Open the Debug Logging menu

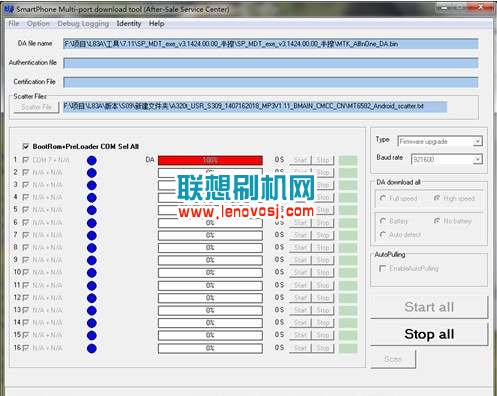coord(83,24)
